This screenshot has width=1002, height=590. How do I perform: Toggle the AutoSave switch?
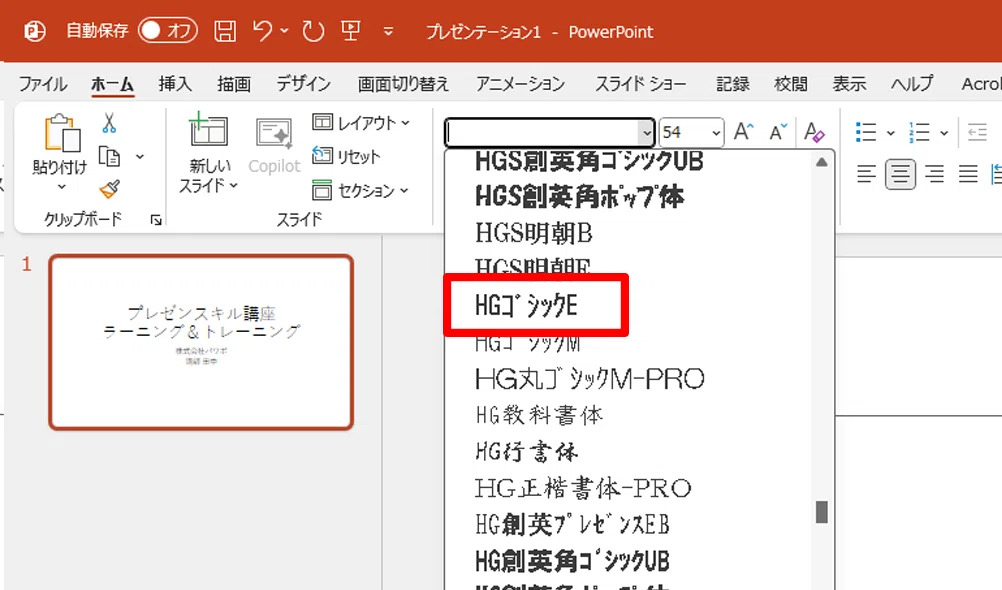[x=168, y=31]
